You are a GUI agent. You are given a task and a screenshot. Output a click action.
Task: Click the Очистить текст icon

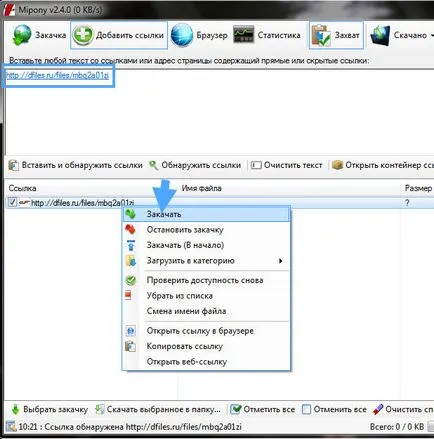(256, 165)
